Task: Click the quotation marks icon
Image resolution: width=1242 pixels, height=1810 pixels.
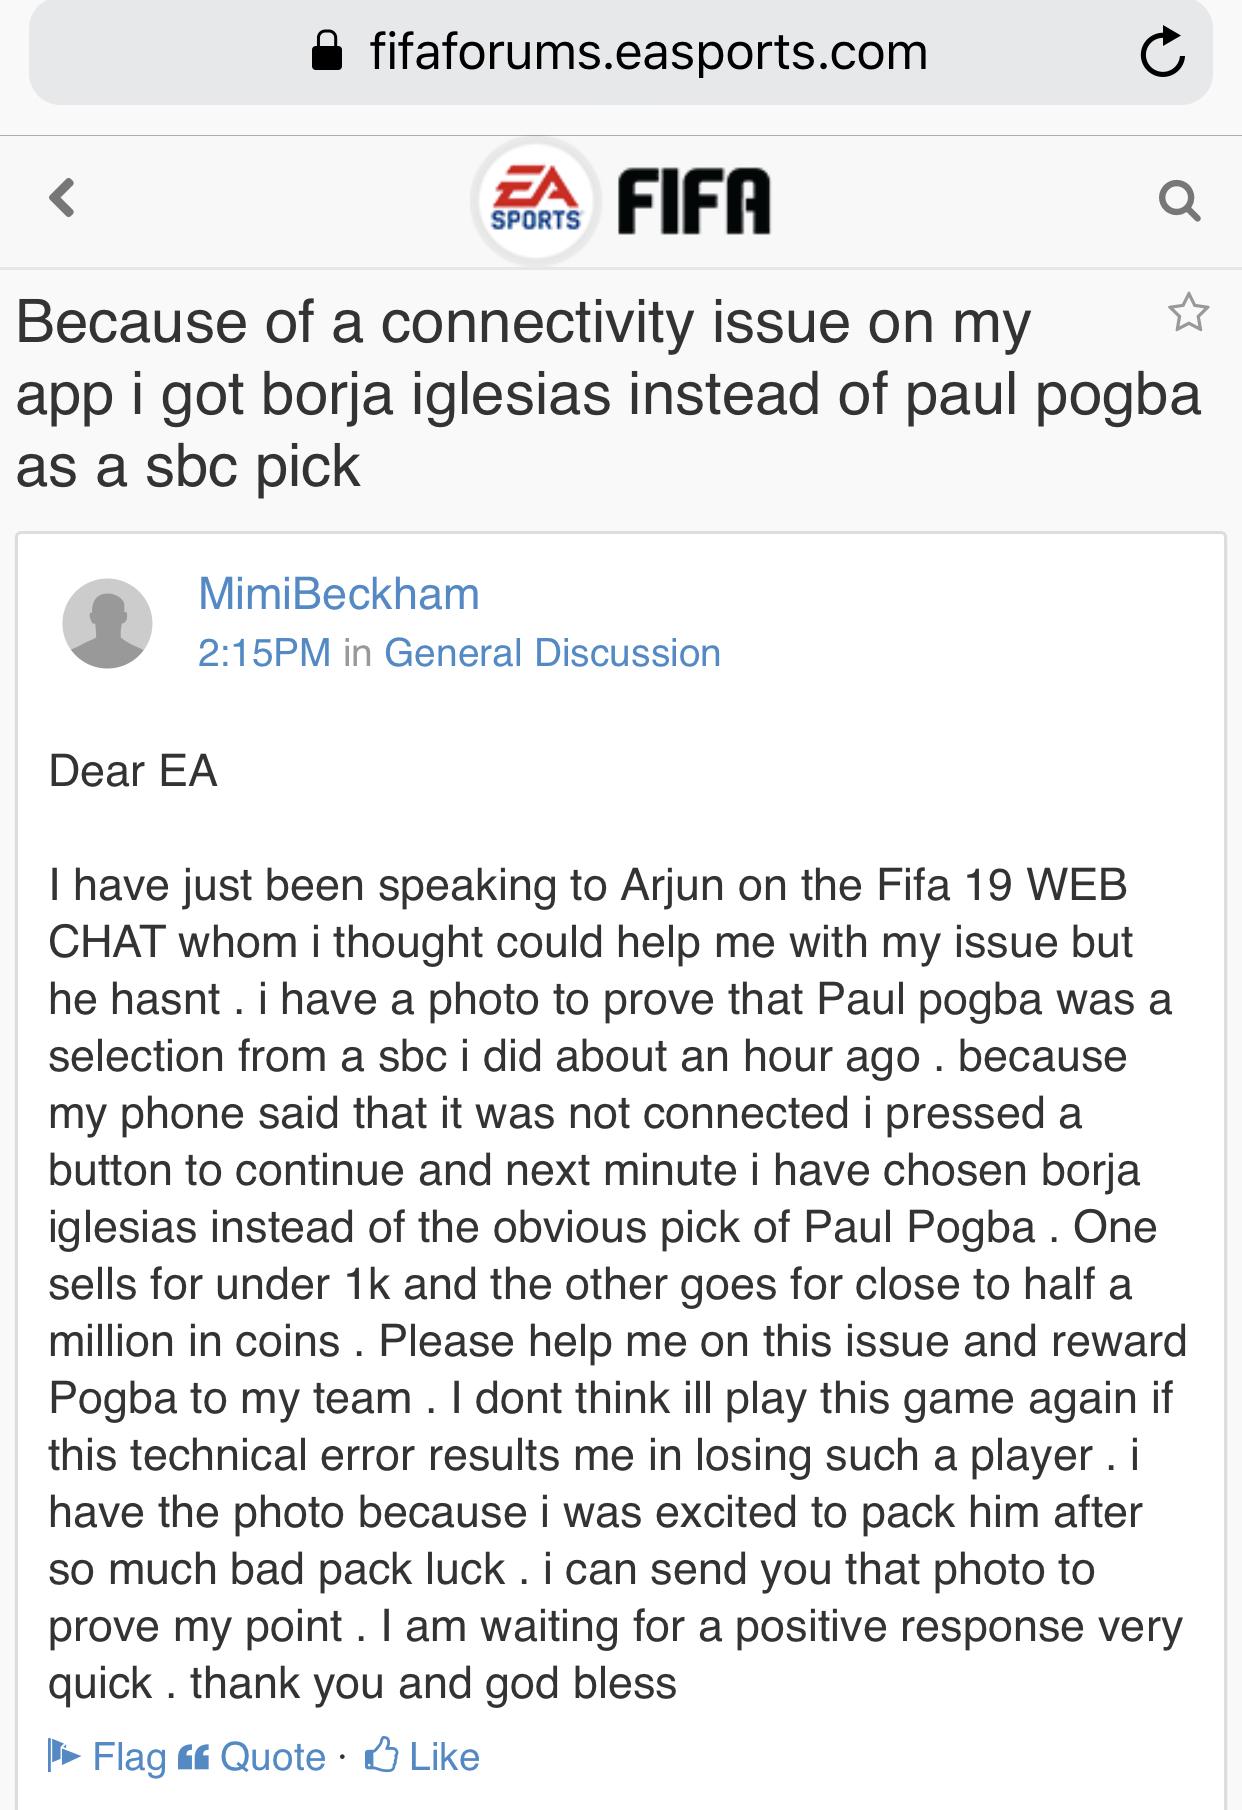Action: click(x=192, y=1756)
